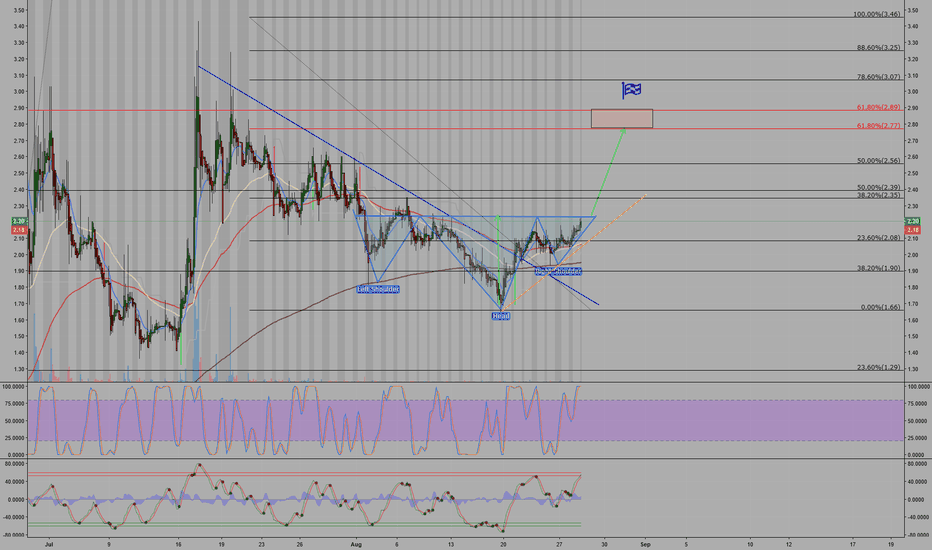This screenshot has height=550, width=932.
Task: Click the "Head" pattern label
Action: pos(500,316)
